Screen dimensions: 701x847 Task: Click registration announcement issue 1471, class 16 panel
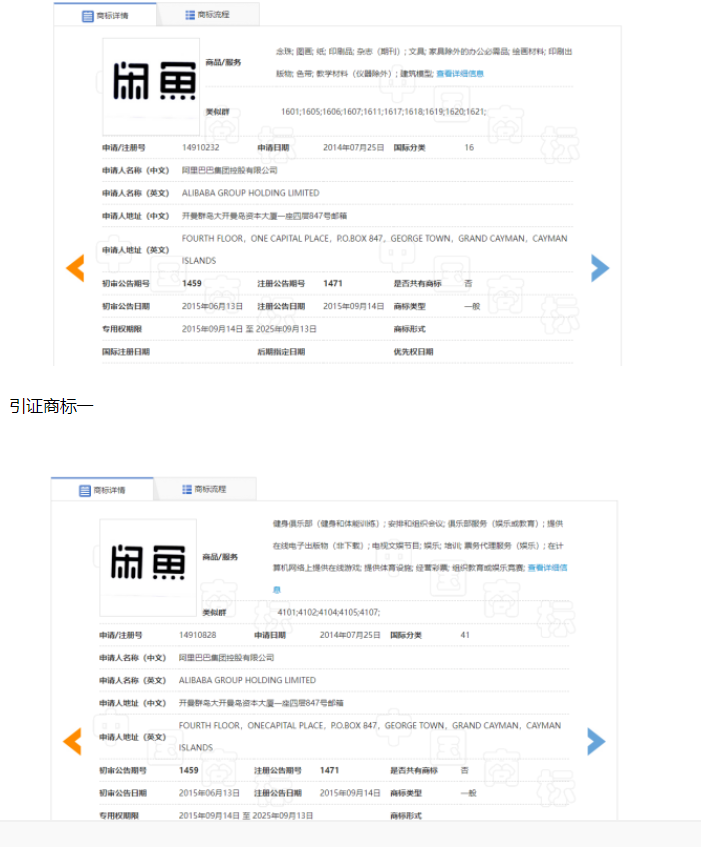click(333, 283)
